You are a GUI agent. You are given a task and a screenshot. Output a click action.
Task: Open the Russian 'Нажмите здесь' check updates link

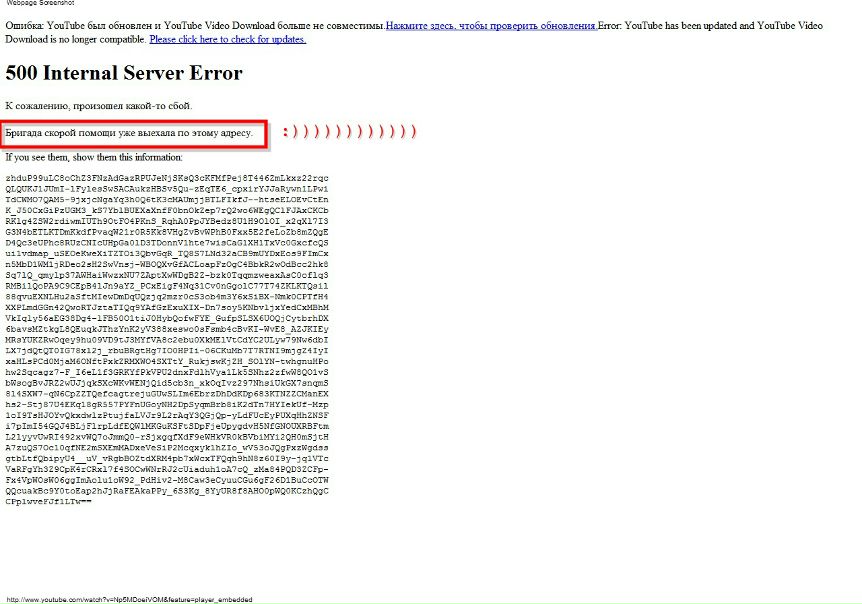491,25
